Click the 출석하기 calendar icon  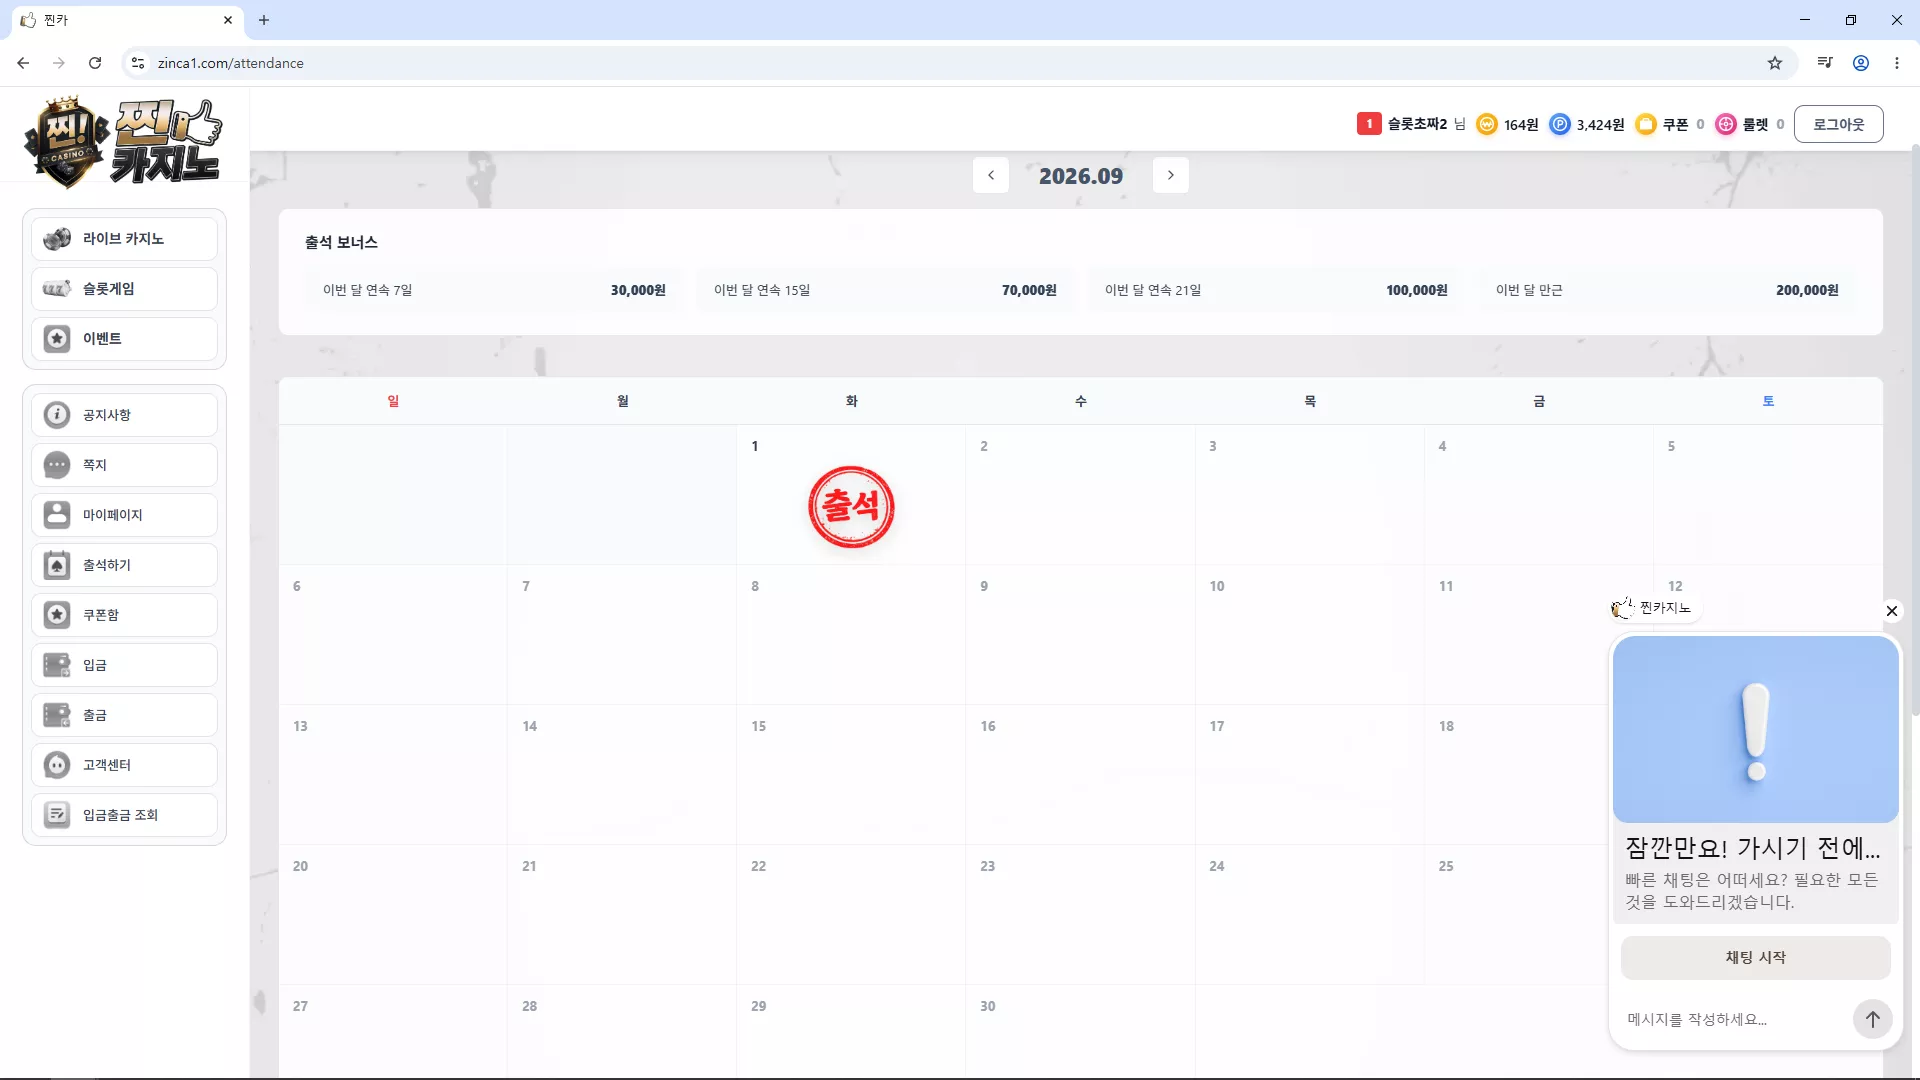(x=57, y=565)
